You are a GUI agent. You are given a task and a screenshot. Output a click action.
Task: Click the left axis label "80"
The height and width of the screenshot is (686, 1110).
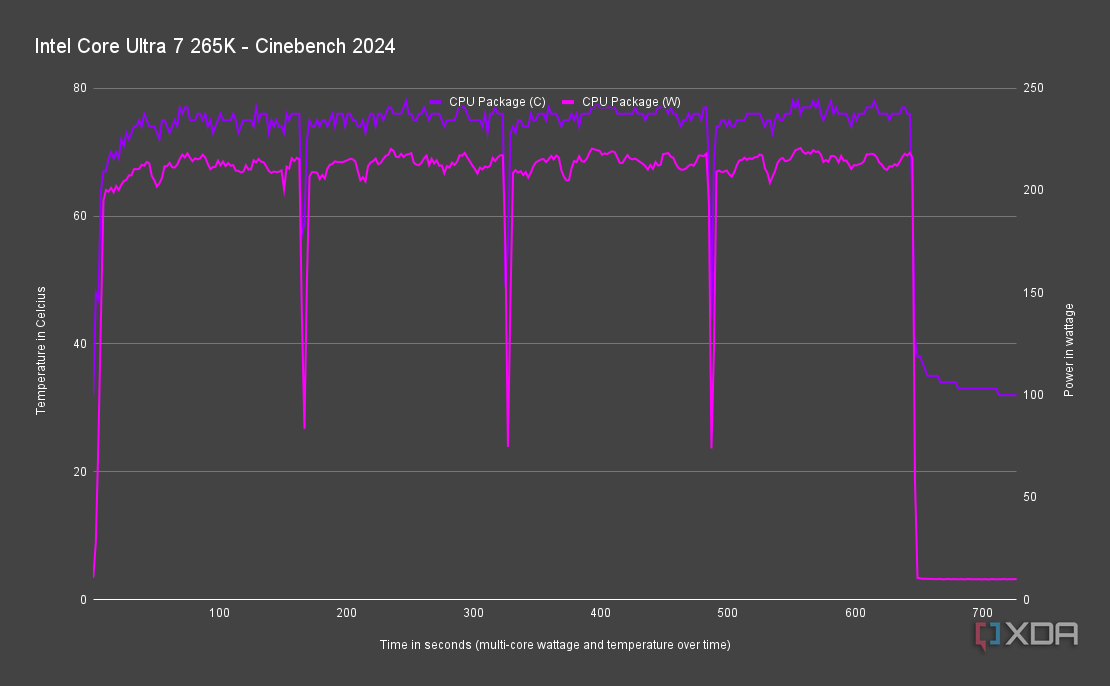click(x=79, y=88)
